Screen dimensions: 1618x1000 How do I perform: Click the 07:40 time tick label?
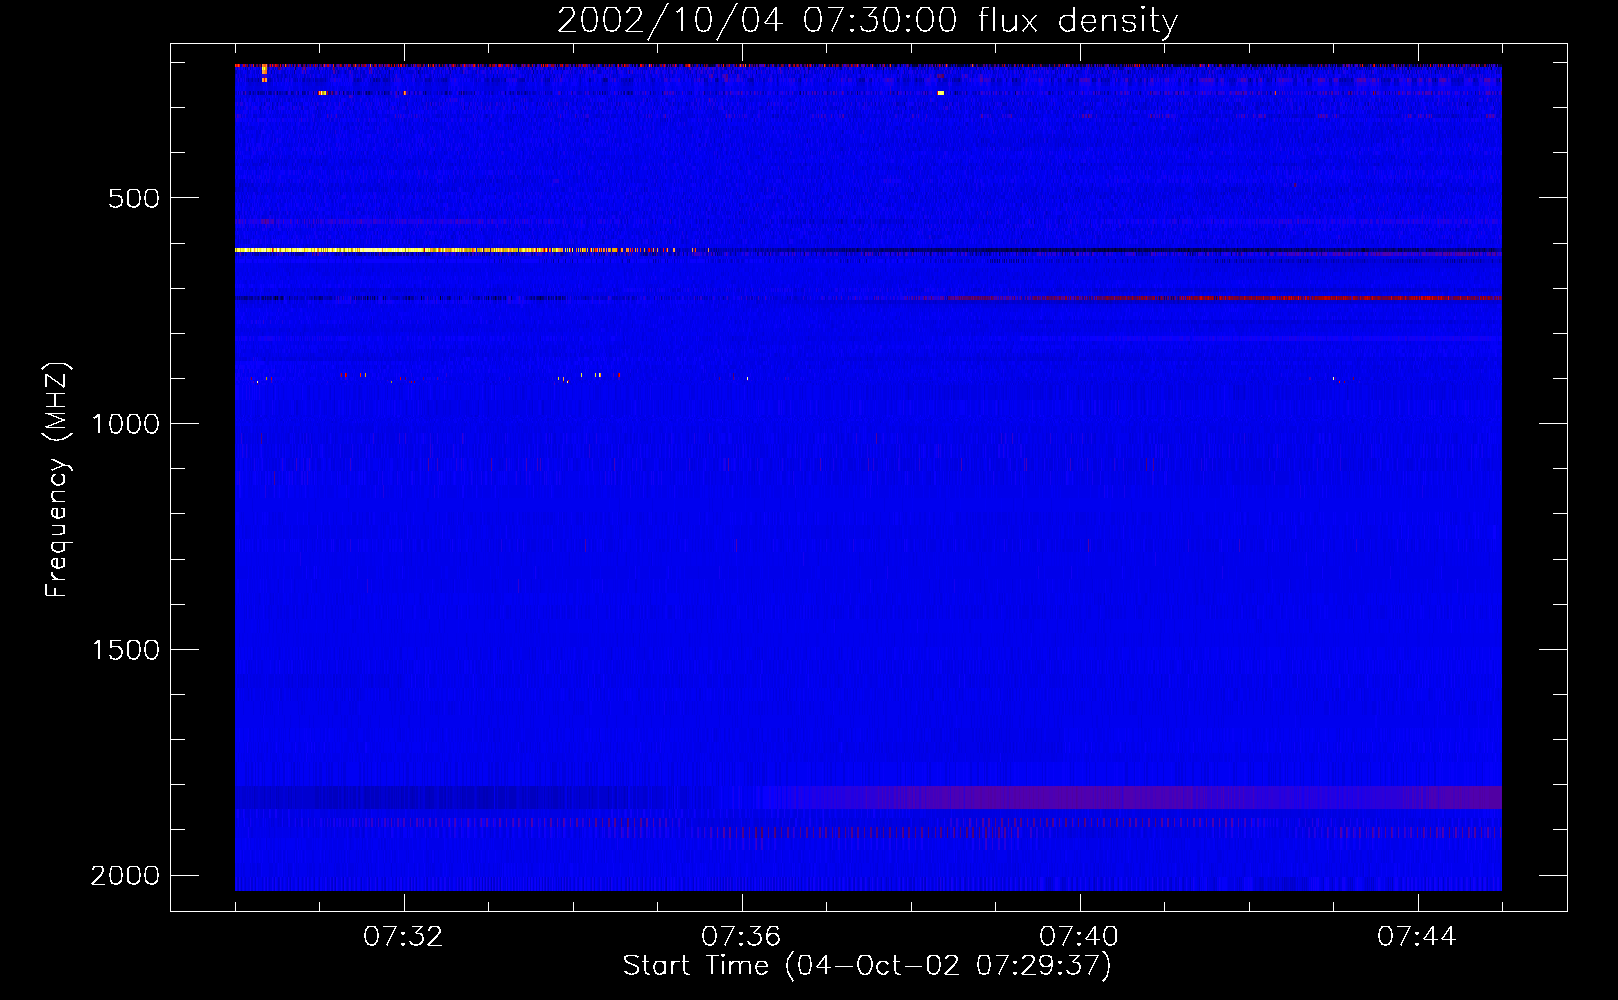(1079, 937)
